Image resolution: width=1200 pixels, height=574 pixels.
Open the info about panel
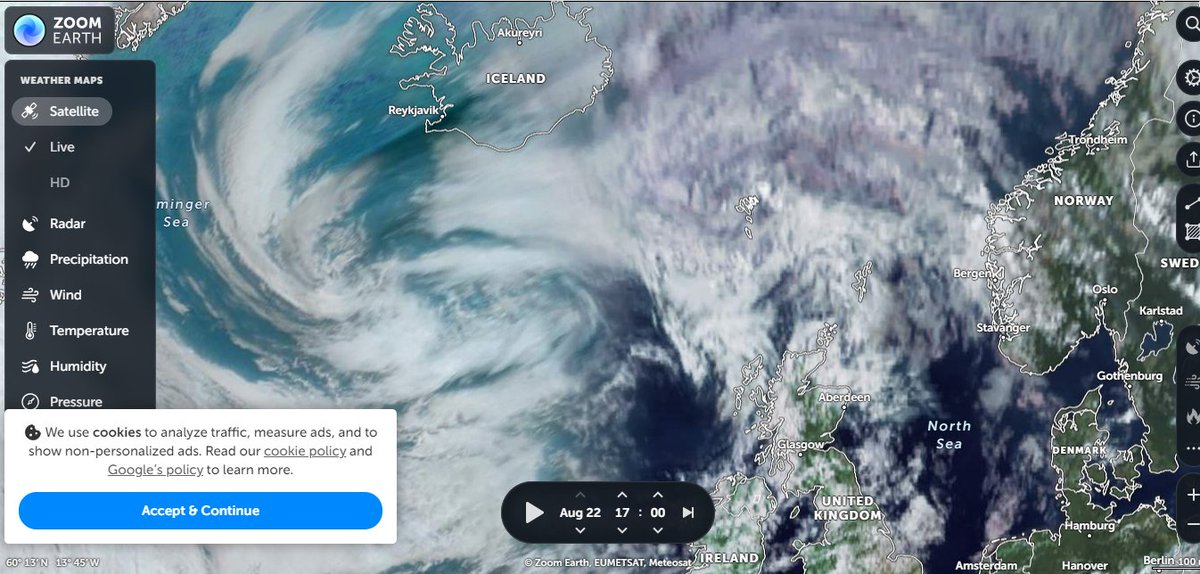coord(1191,117)
